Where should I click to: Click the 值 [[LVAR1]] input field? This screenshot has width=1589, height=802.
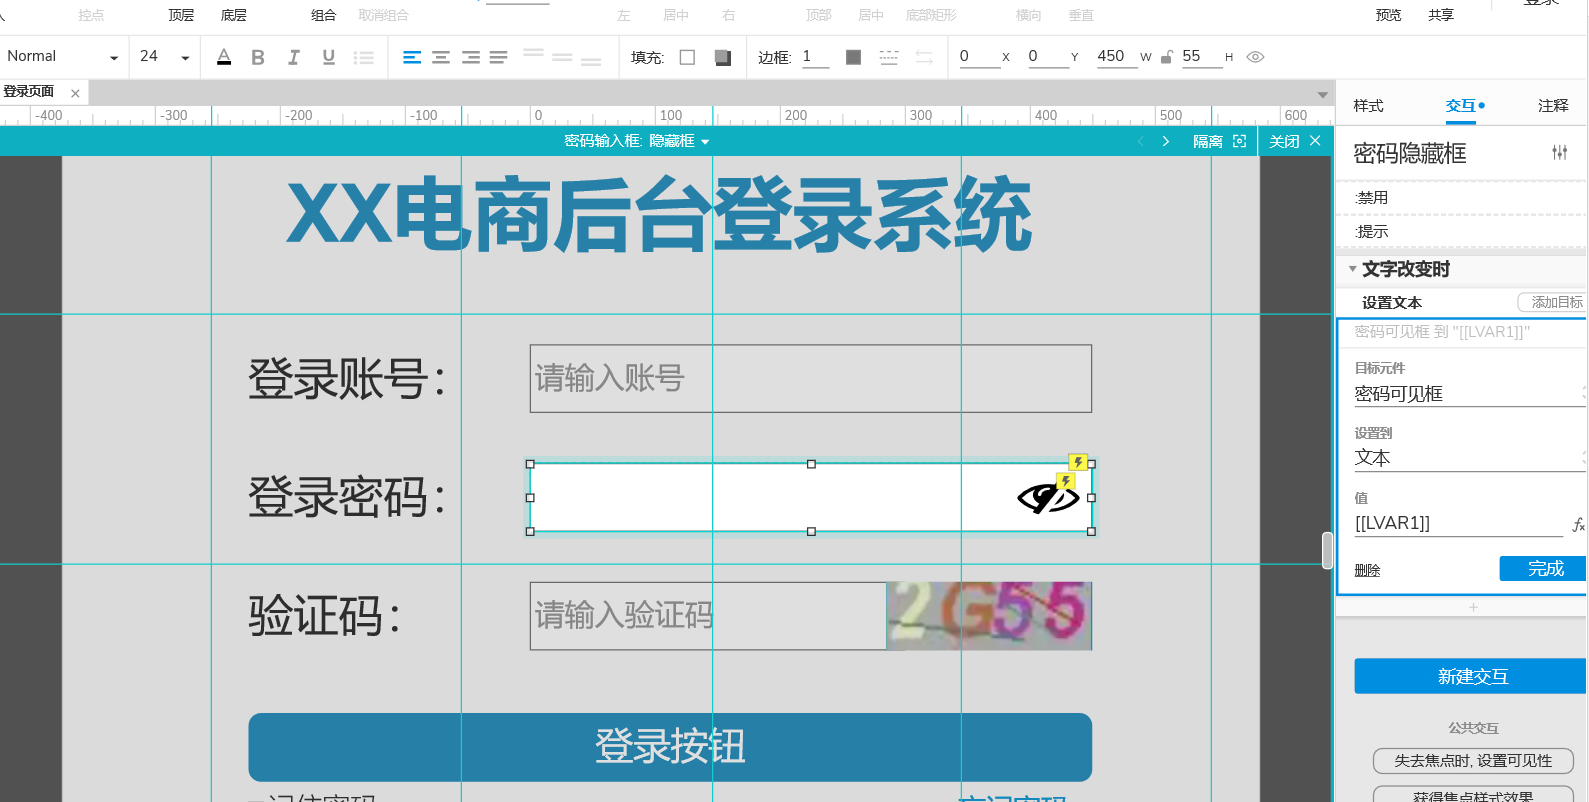1458,524
